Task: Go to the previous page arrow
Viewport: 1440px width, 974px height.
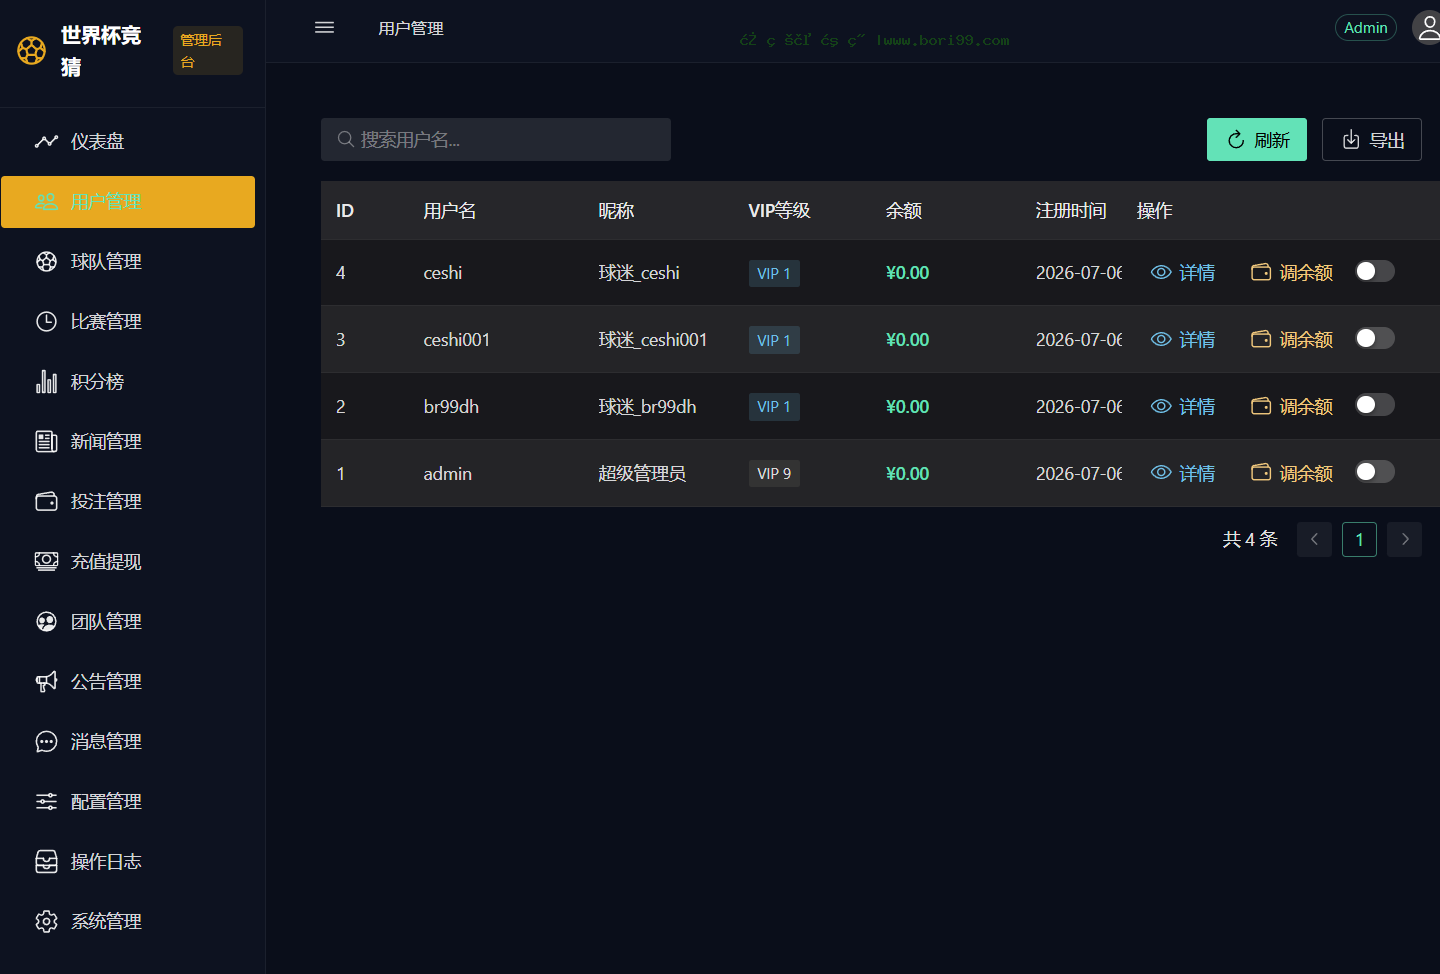Action: coord(1314,540)
